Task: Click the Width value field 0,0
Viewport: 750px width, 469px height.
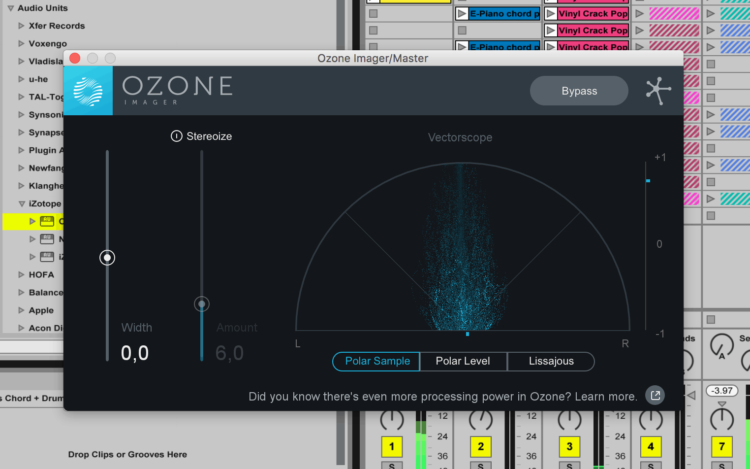Action: pos(135,352)
